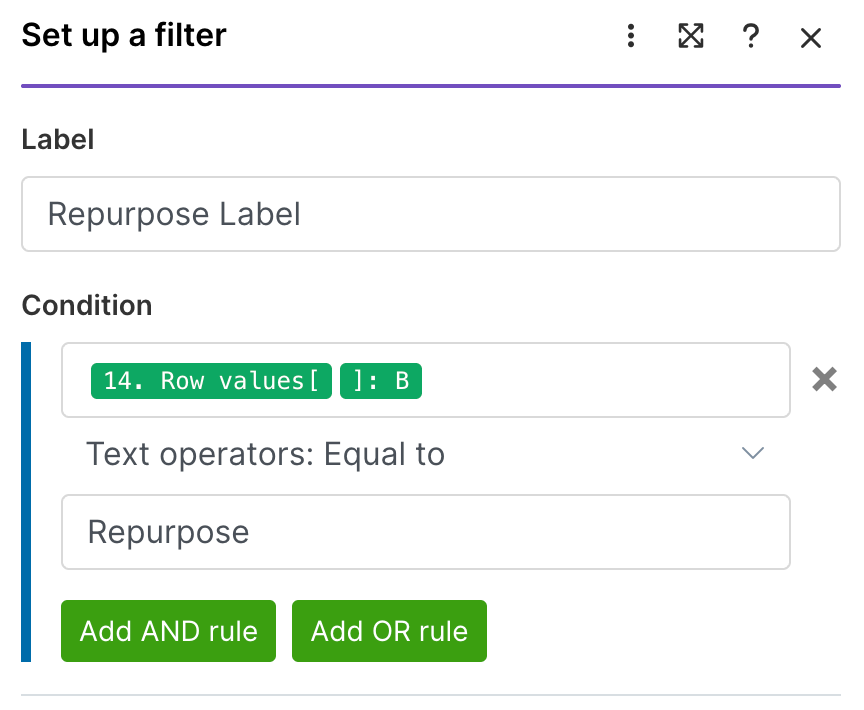The image size is (864, 710).
Task: Click the gray divider below the rule buttons
Action: pos(430,695)
